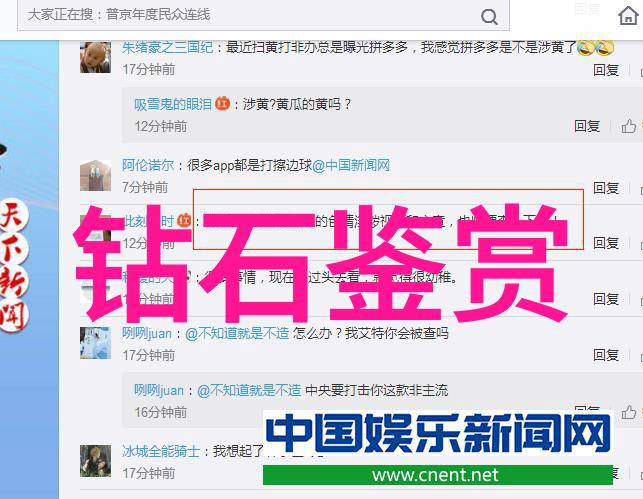Open avatar of 冰城全能骑士
This screenshot has height=499, width=643.
point(95,461)
